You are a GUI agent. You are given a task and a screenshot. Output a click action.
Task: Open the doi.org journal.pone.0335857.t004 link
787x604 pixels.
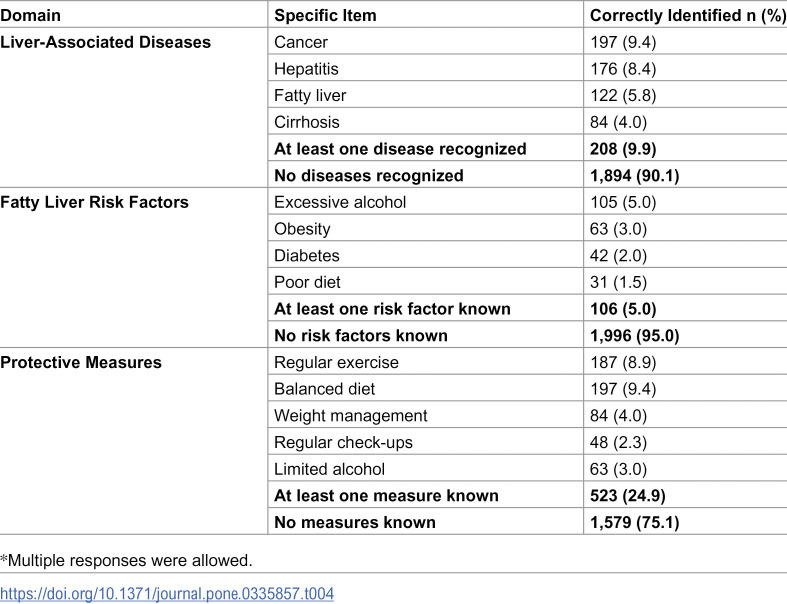pyautogui.click(x=167, y=593)
